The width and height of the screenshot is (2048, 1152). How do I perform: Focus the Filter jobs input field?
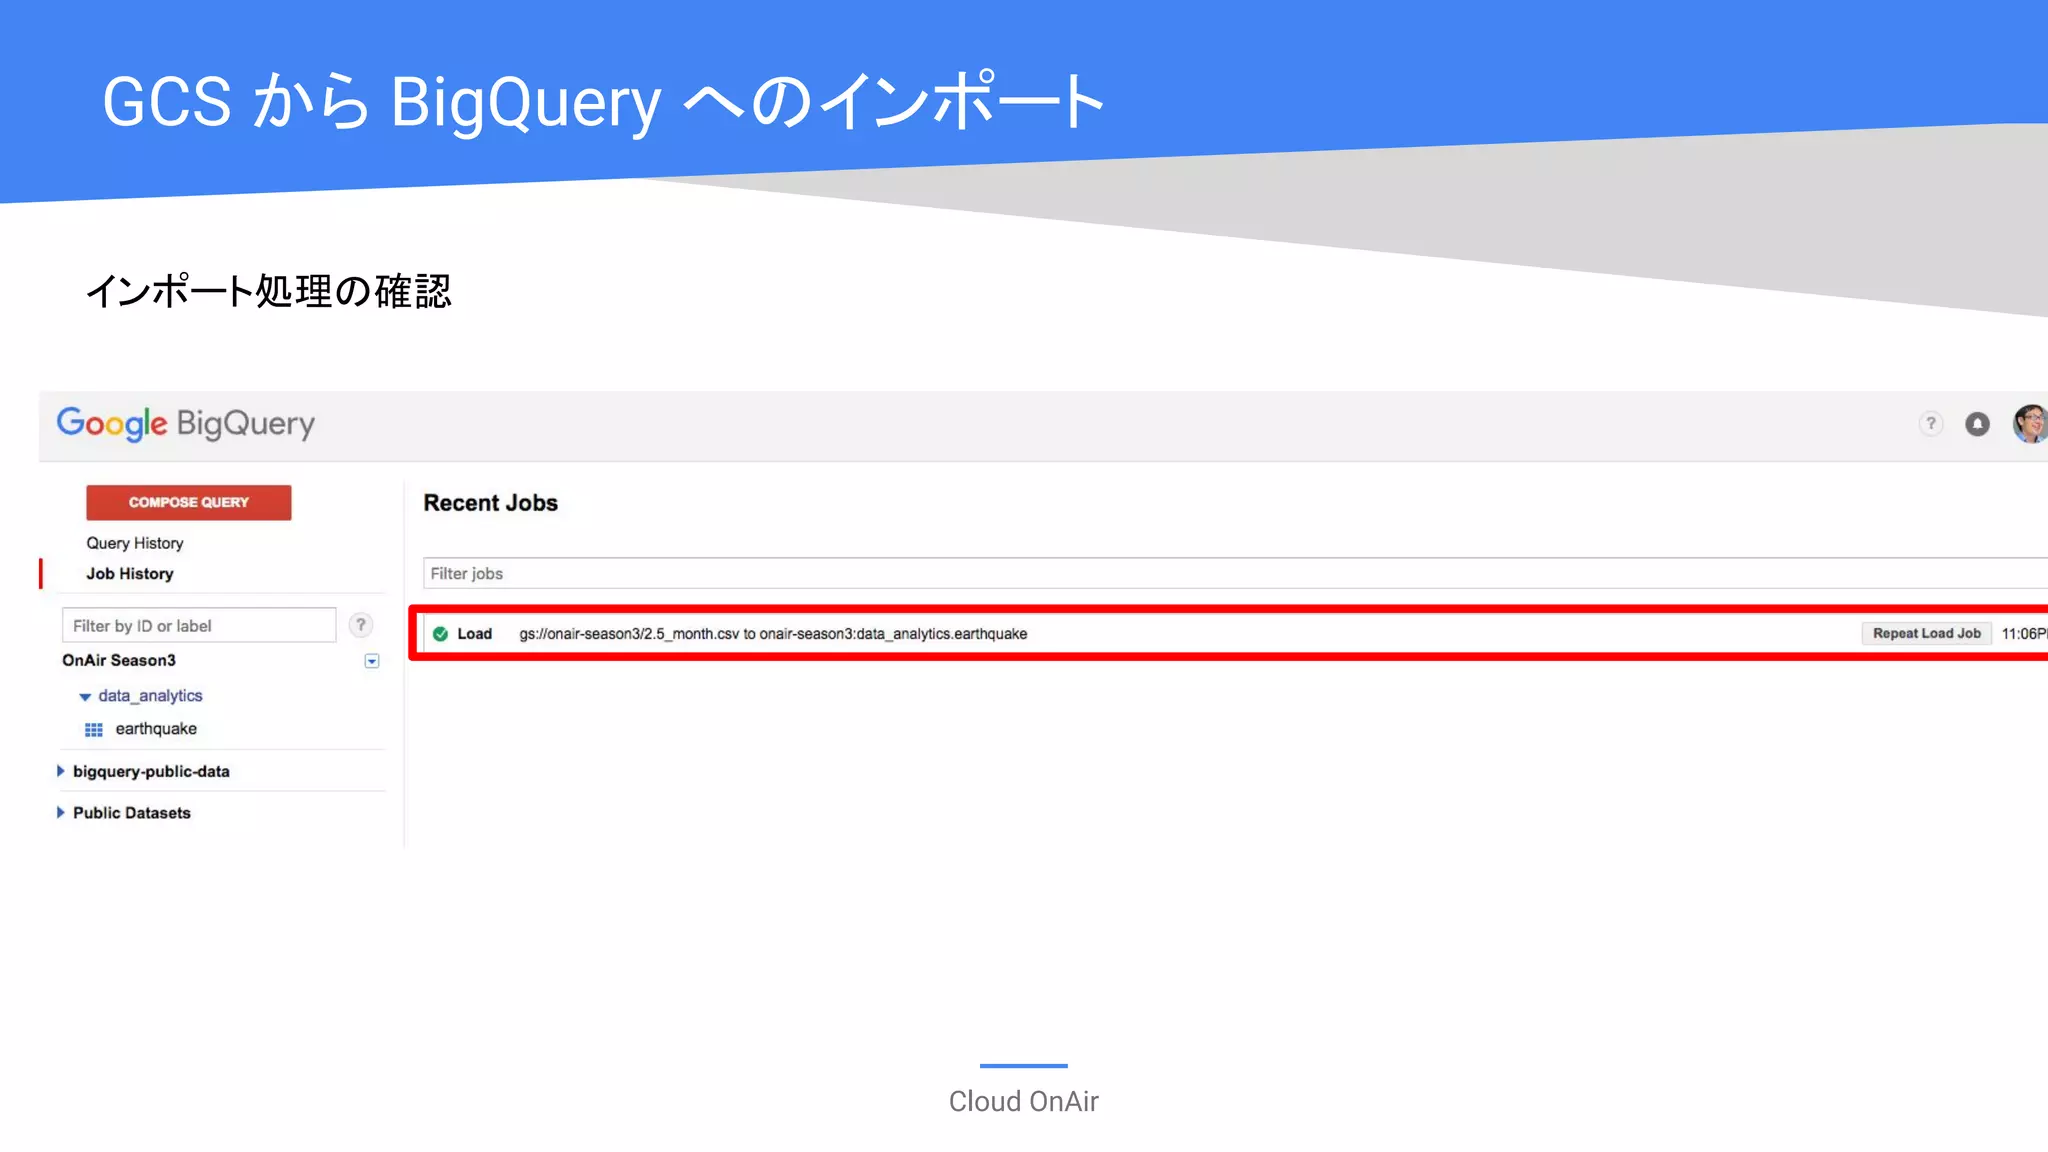pos(1235,573)
